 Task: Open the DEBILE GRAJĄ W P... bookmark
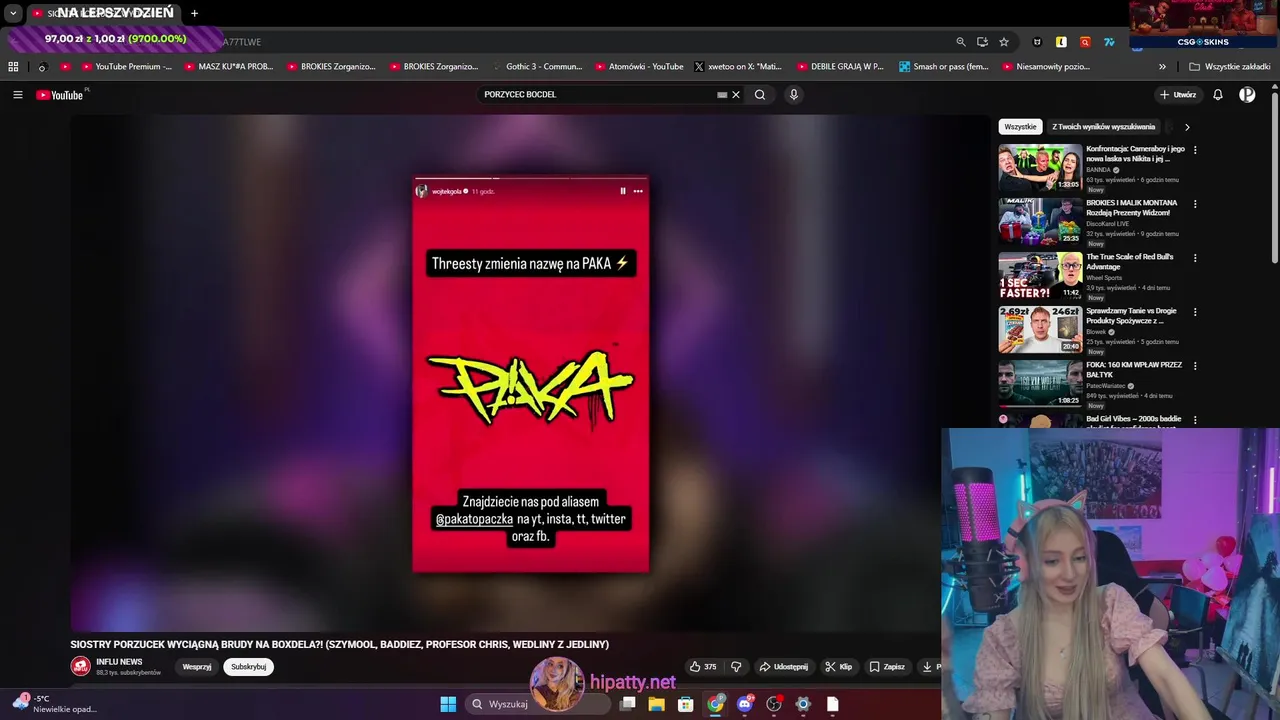coord(841,67)
